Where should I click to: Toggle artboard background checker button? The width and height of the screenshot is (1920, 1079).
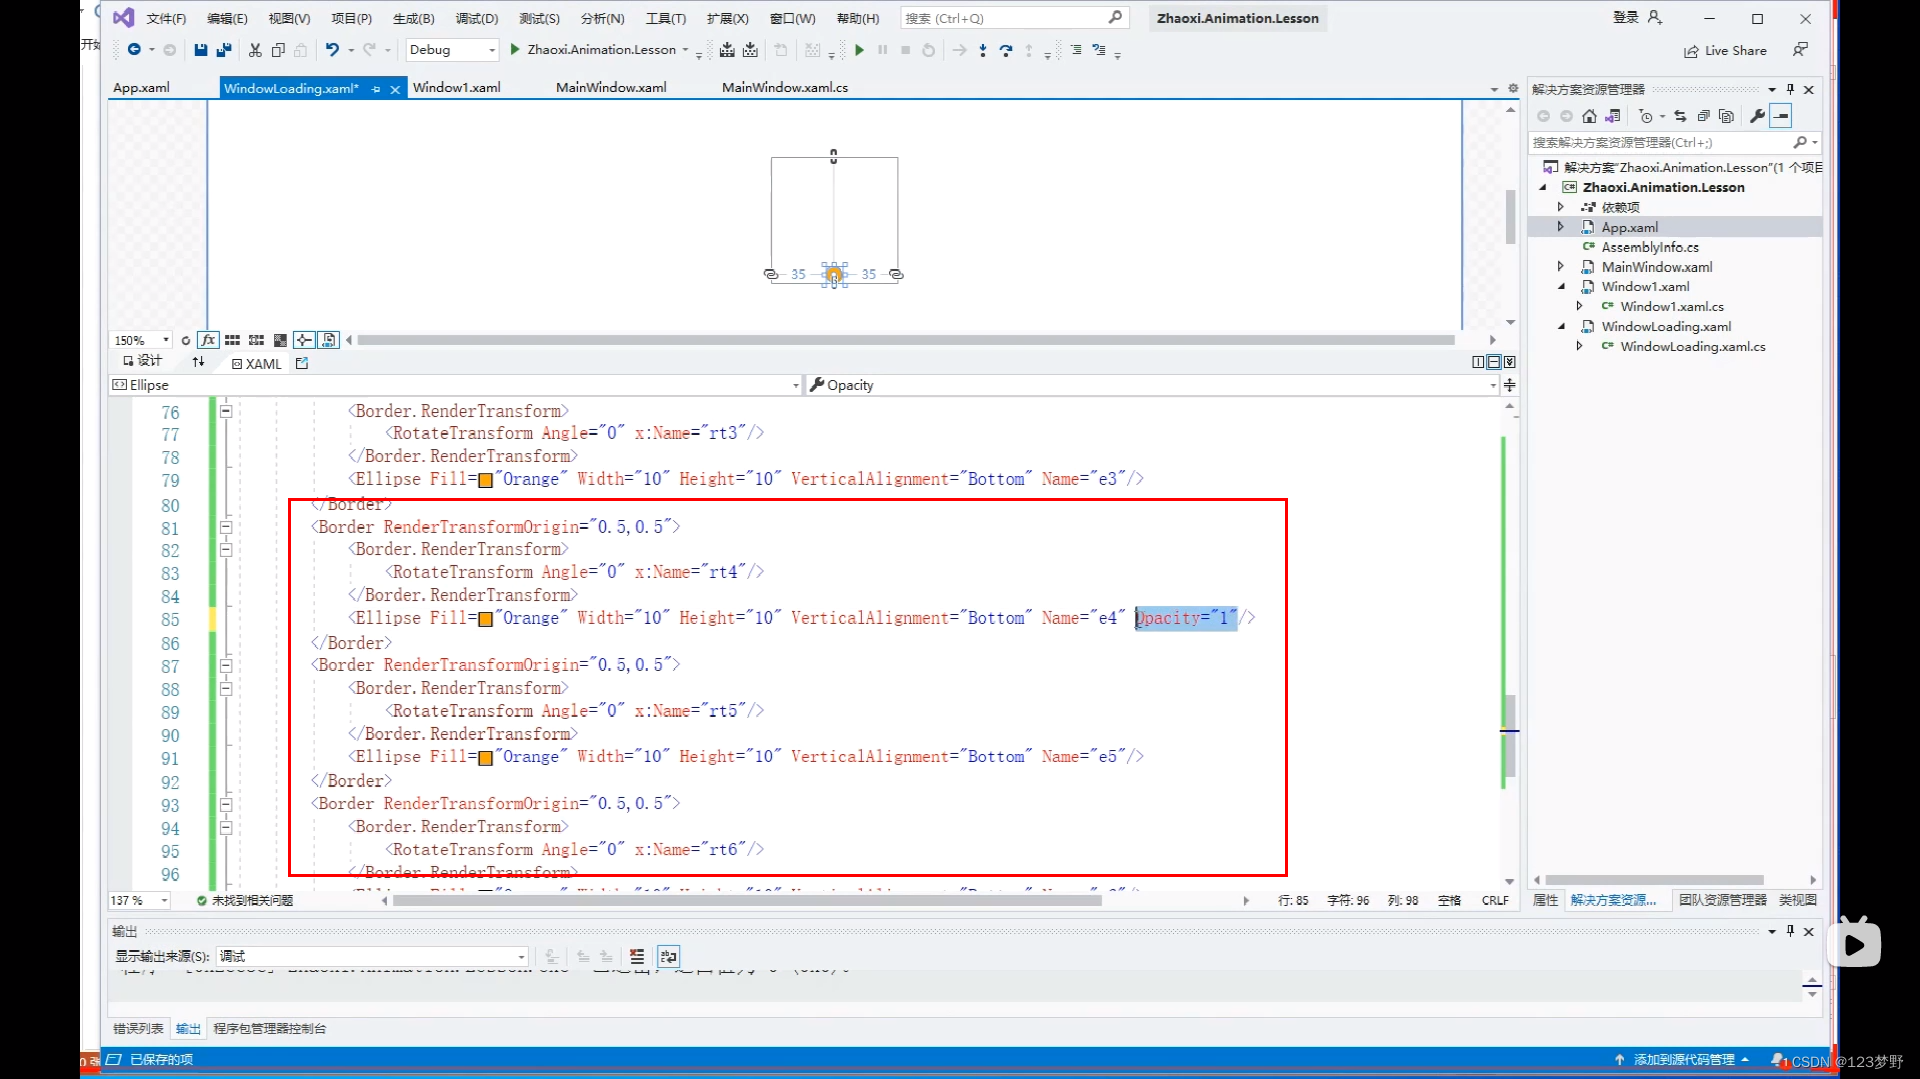280,340
